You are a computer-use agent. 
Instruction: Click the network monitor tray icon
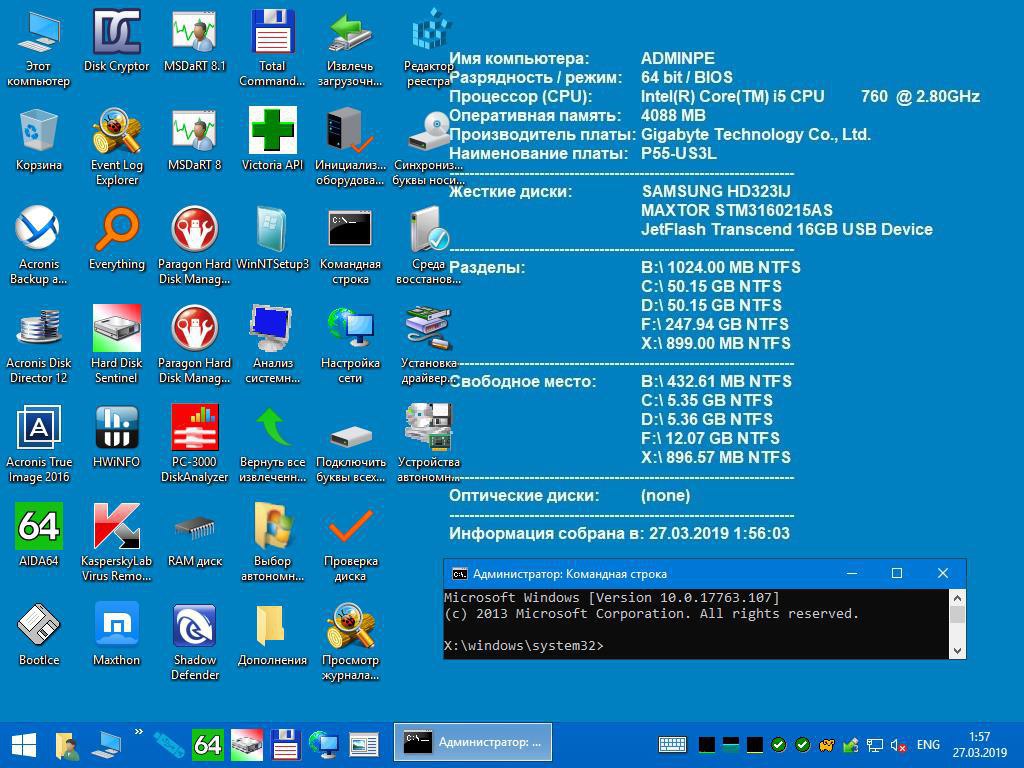point(874,745)
